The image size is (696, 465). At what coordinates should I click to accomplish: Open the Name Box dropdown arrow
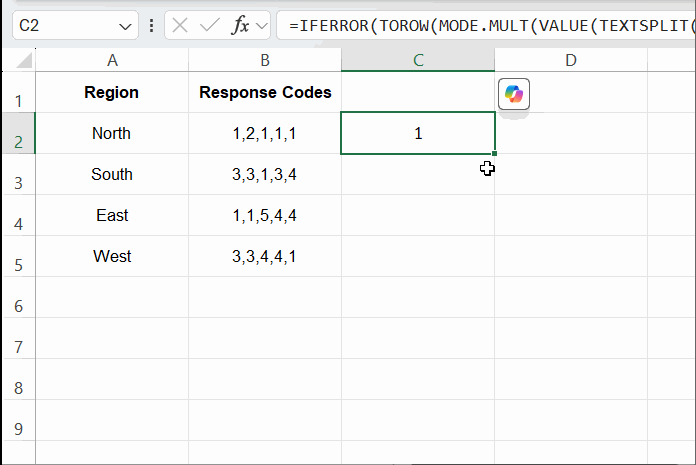point(125,27)
